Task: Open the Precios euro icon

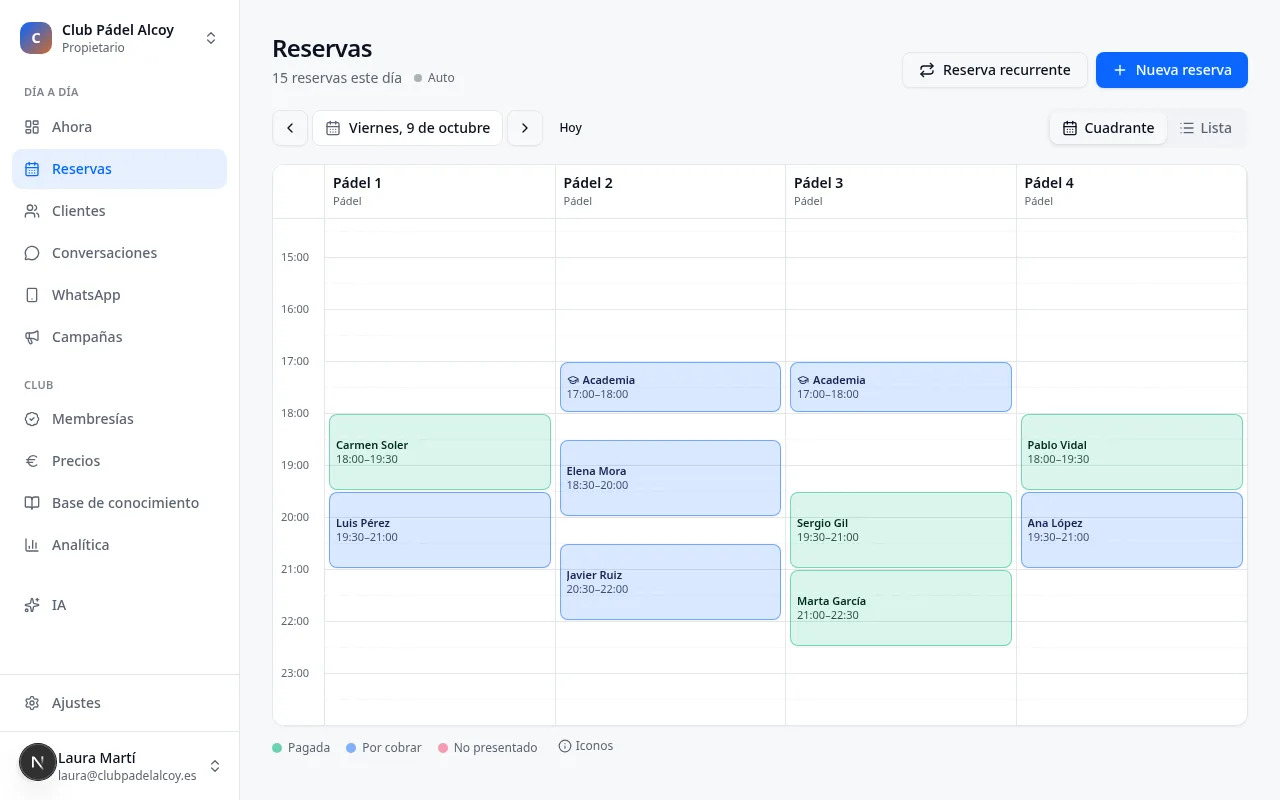Action: pyautogui.click(x=32, y=461)
